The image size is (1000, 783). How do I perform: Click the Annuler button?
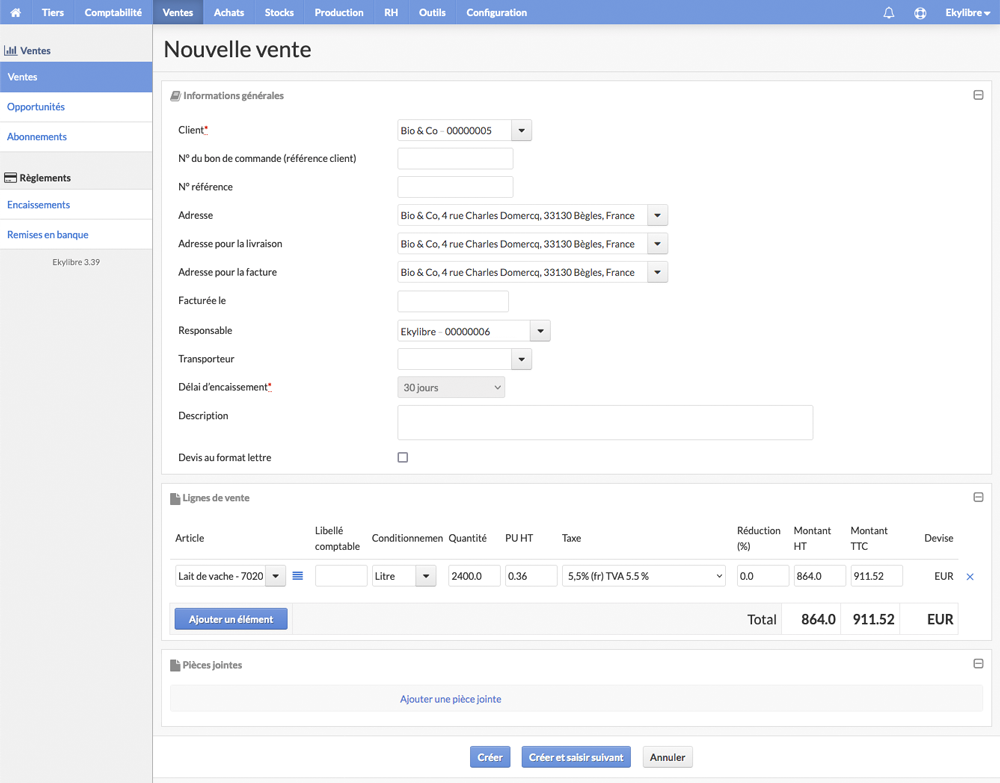pos(667,757)
